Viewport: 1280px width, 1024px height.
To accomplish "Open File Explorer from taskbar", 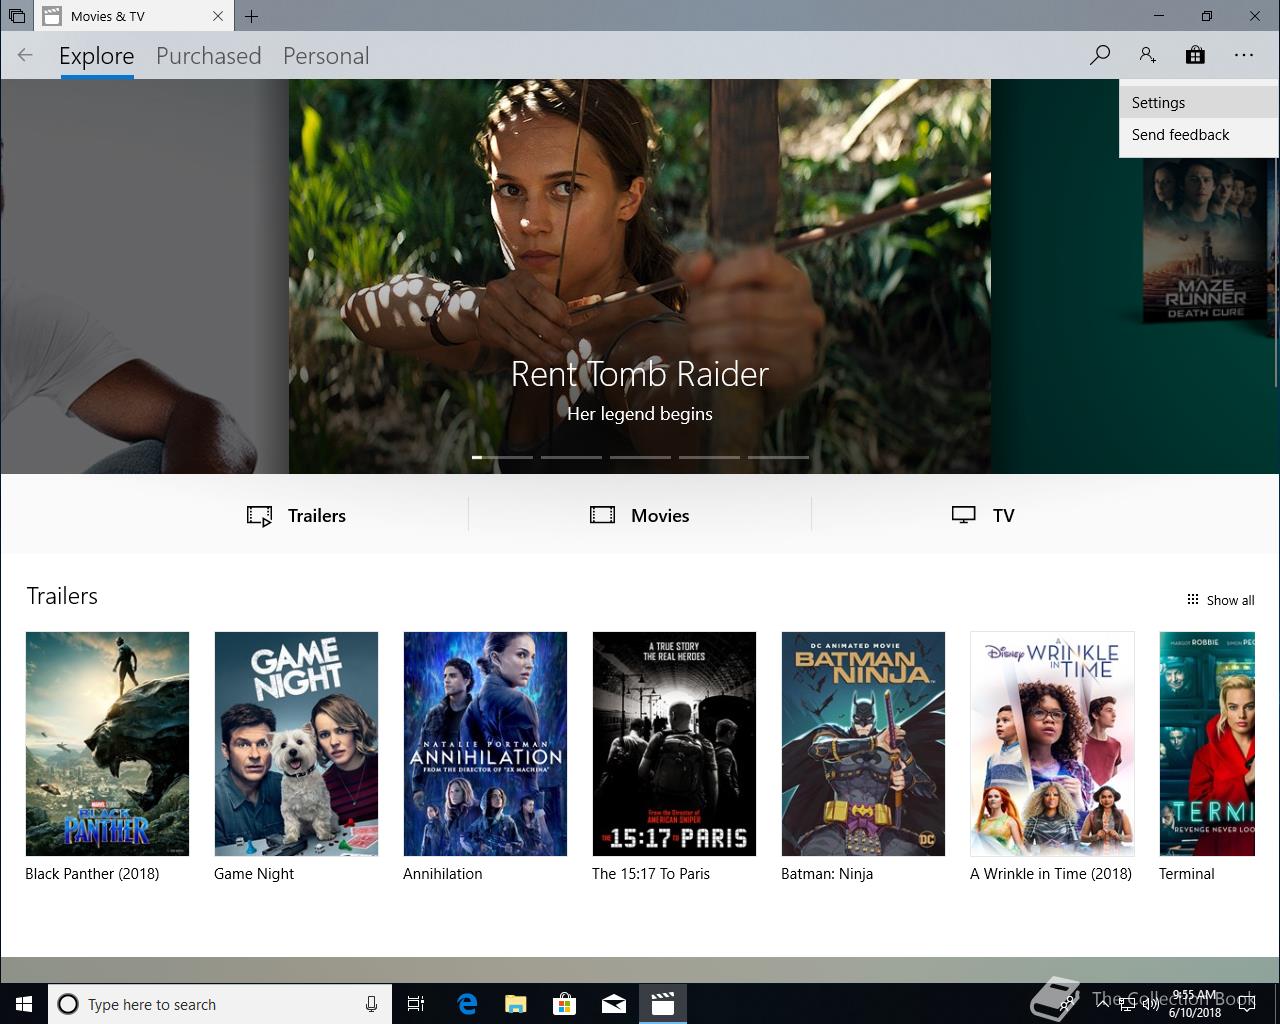I will click(515, 1004).
